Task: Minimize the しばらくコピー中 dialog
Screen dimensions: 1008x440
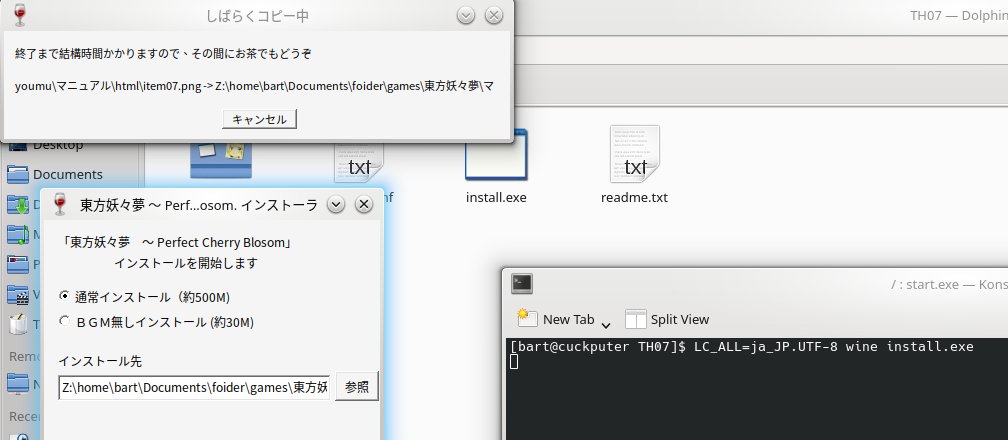Action: click(x=466, y=15)
